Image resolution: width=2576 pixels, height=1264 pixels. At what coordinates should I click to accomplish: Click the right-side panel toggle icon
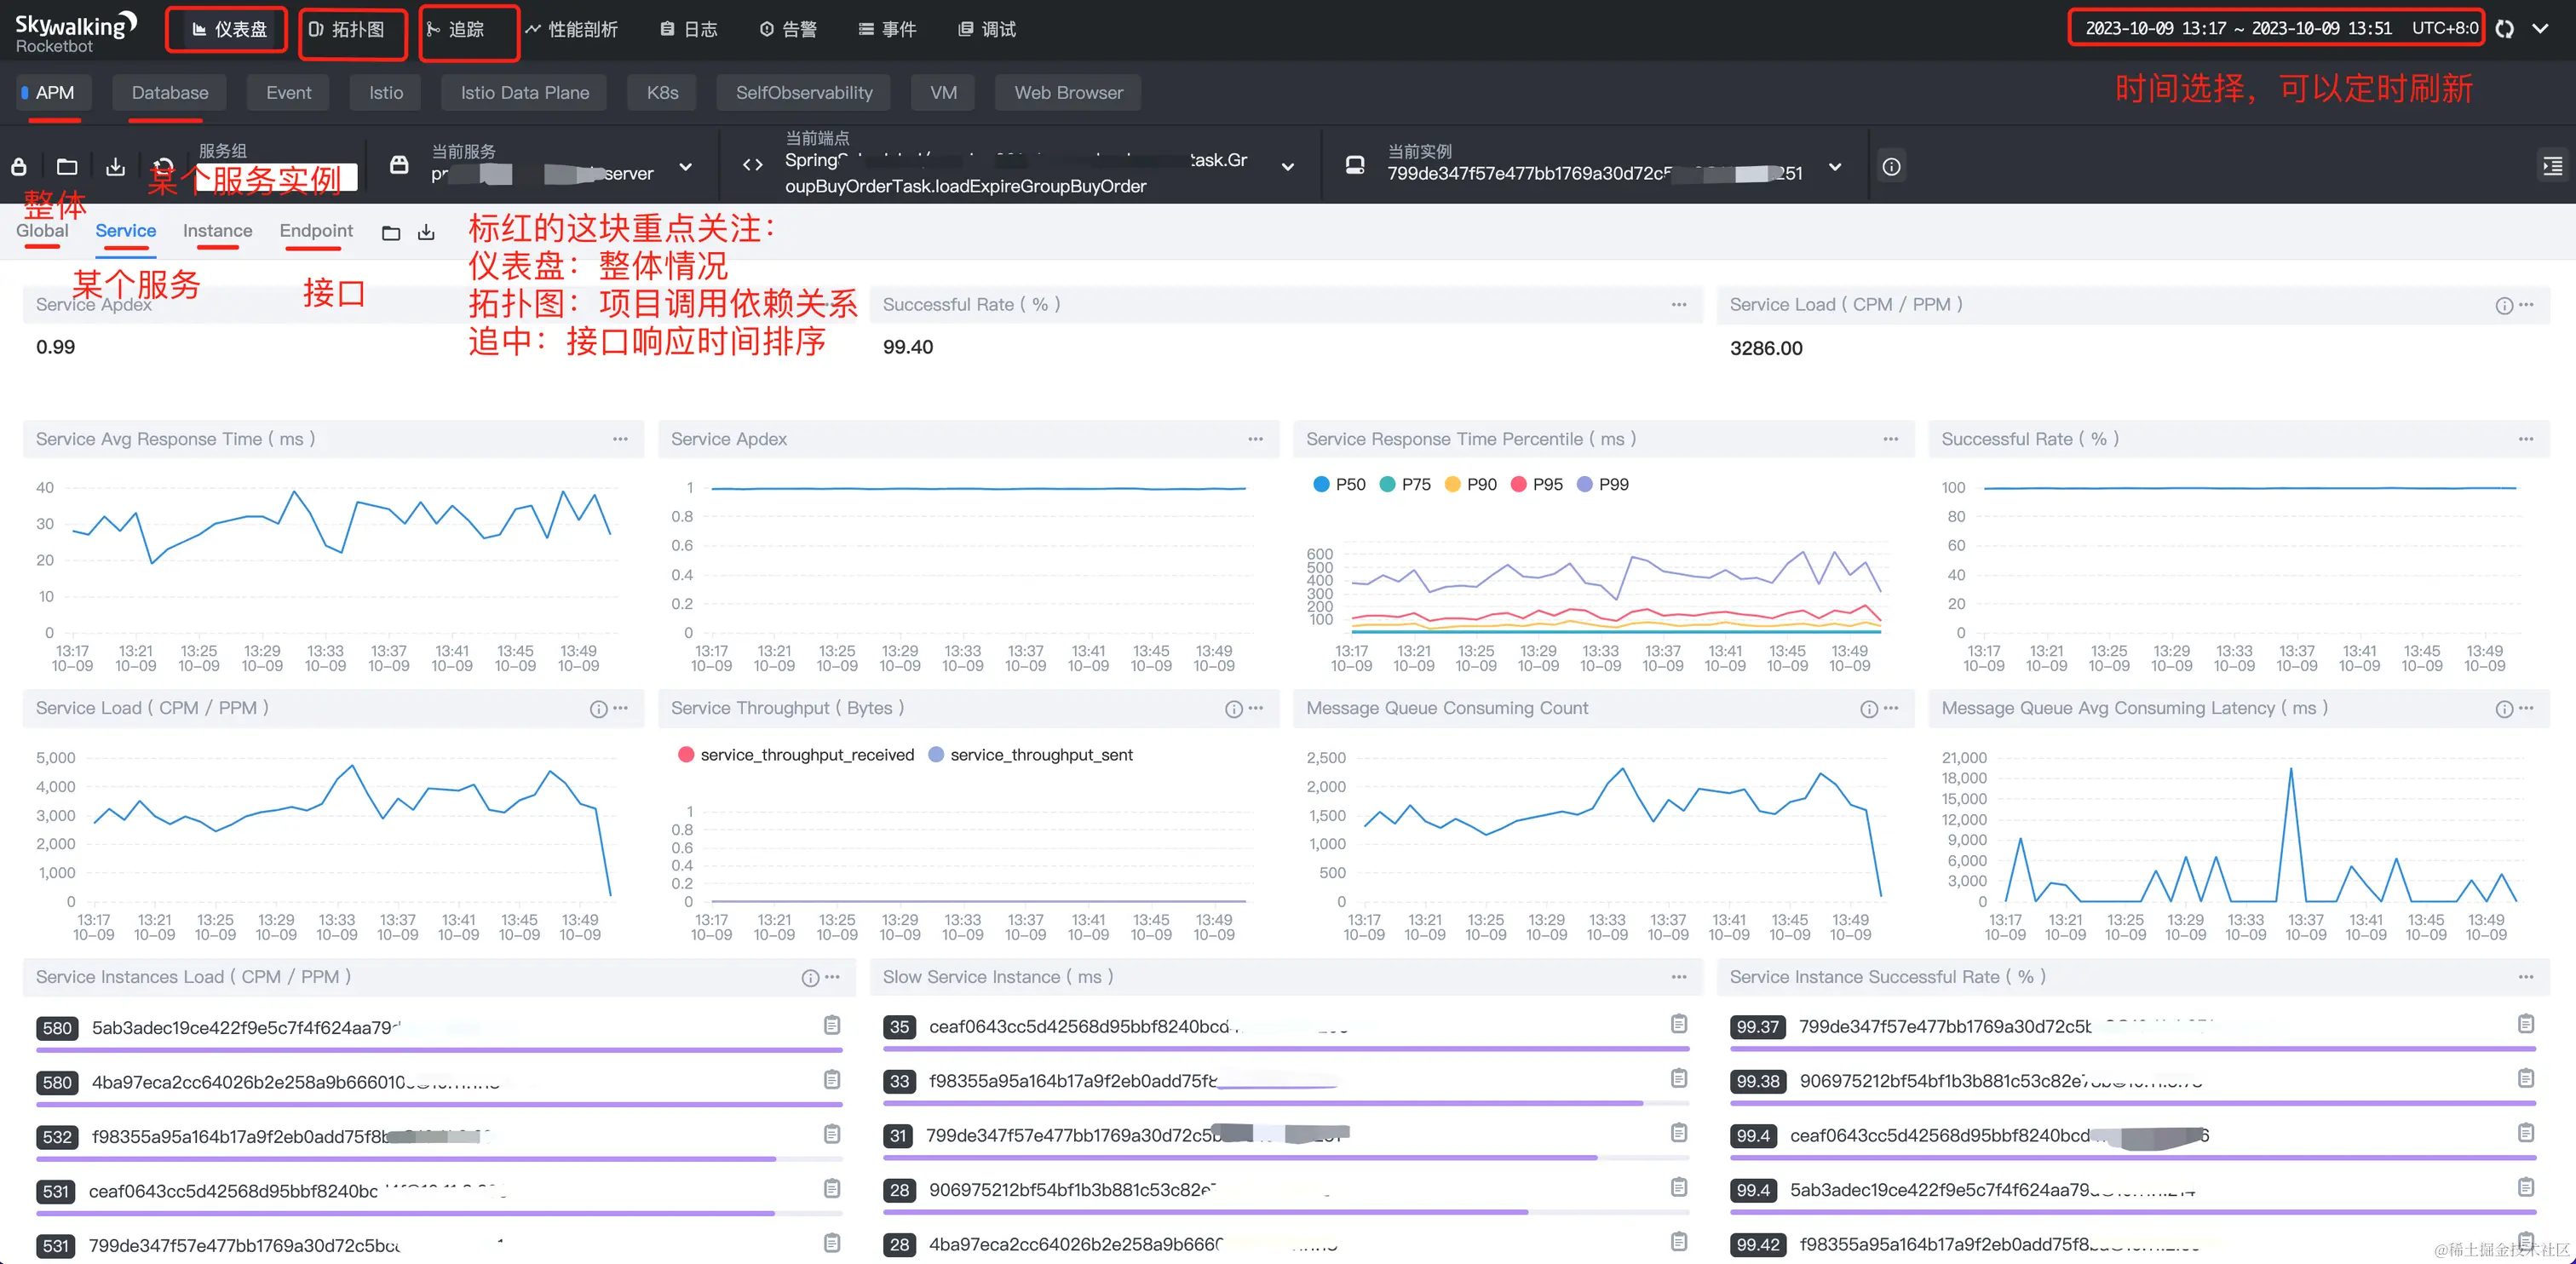(2552, 167)
